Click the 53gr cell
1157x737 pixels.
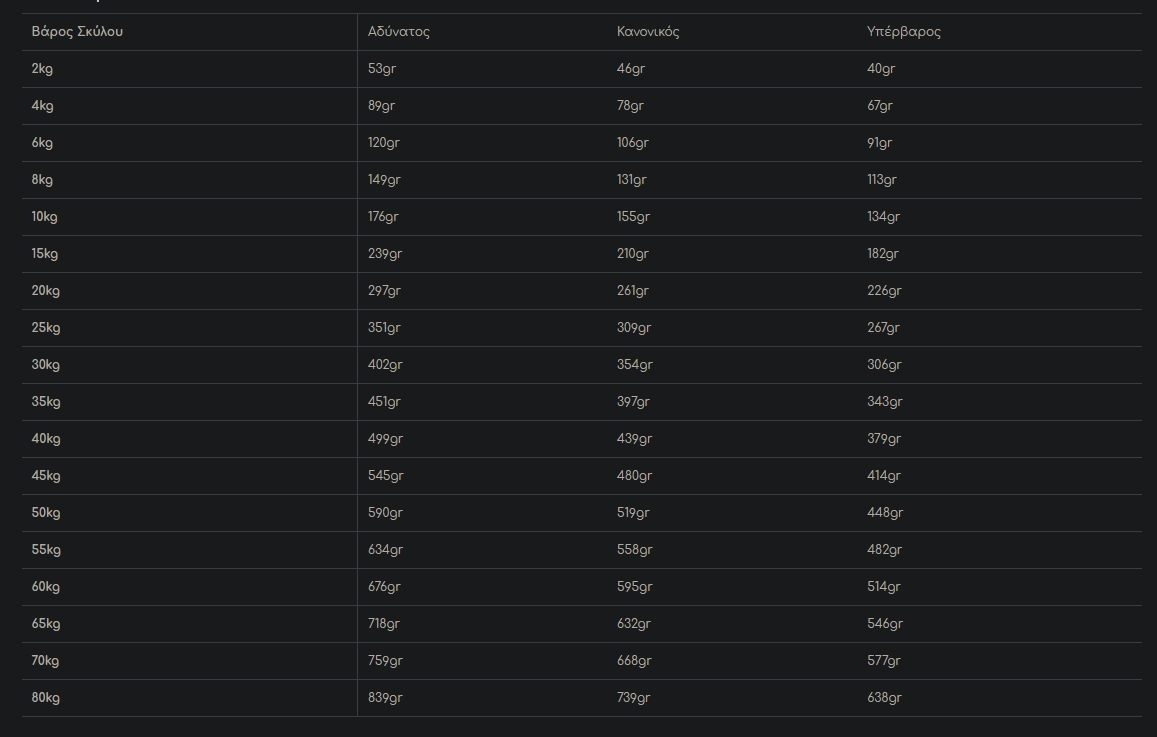tap(382, 69)
